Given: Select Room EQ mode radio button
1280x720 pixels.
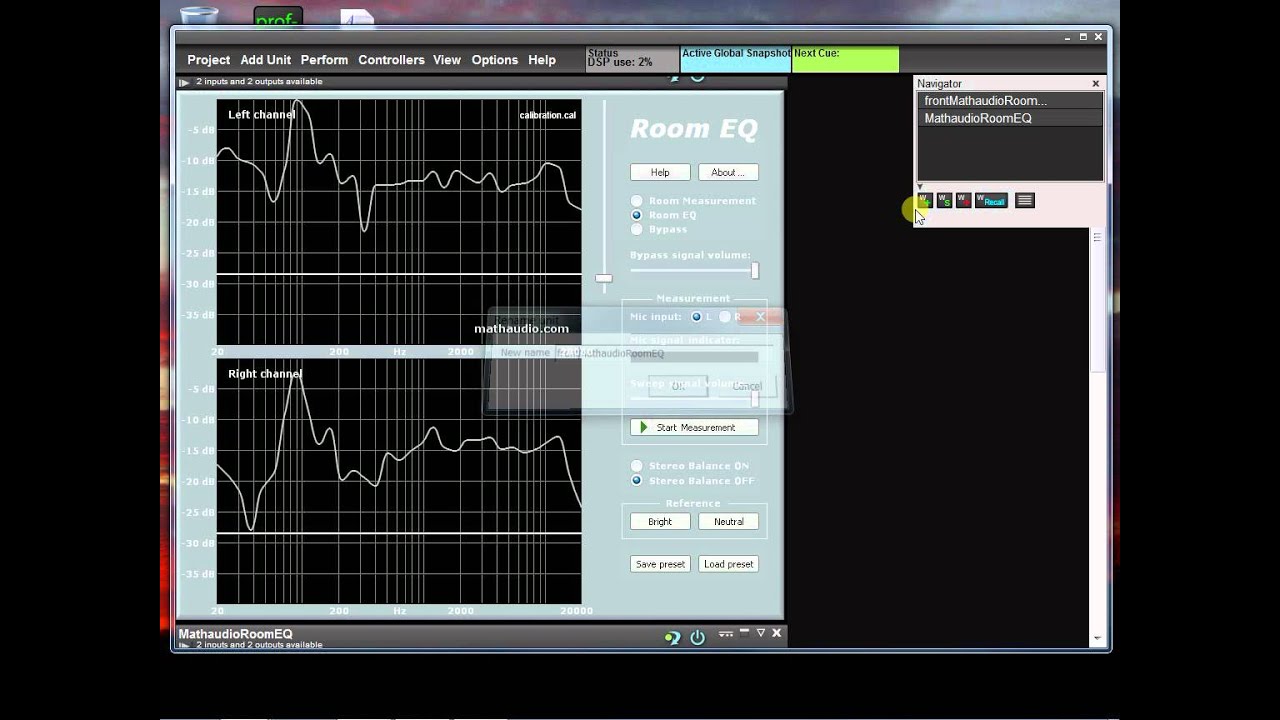Looking at the screenshot, I should click(x=636, y=215).
